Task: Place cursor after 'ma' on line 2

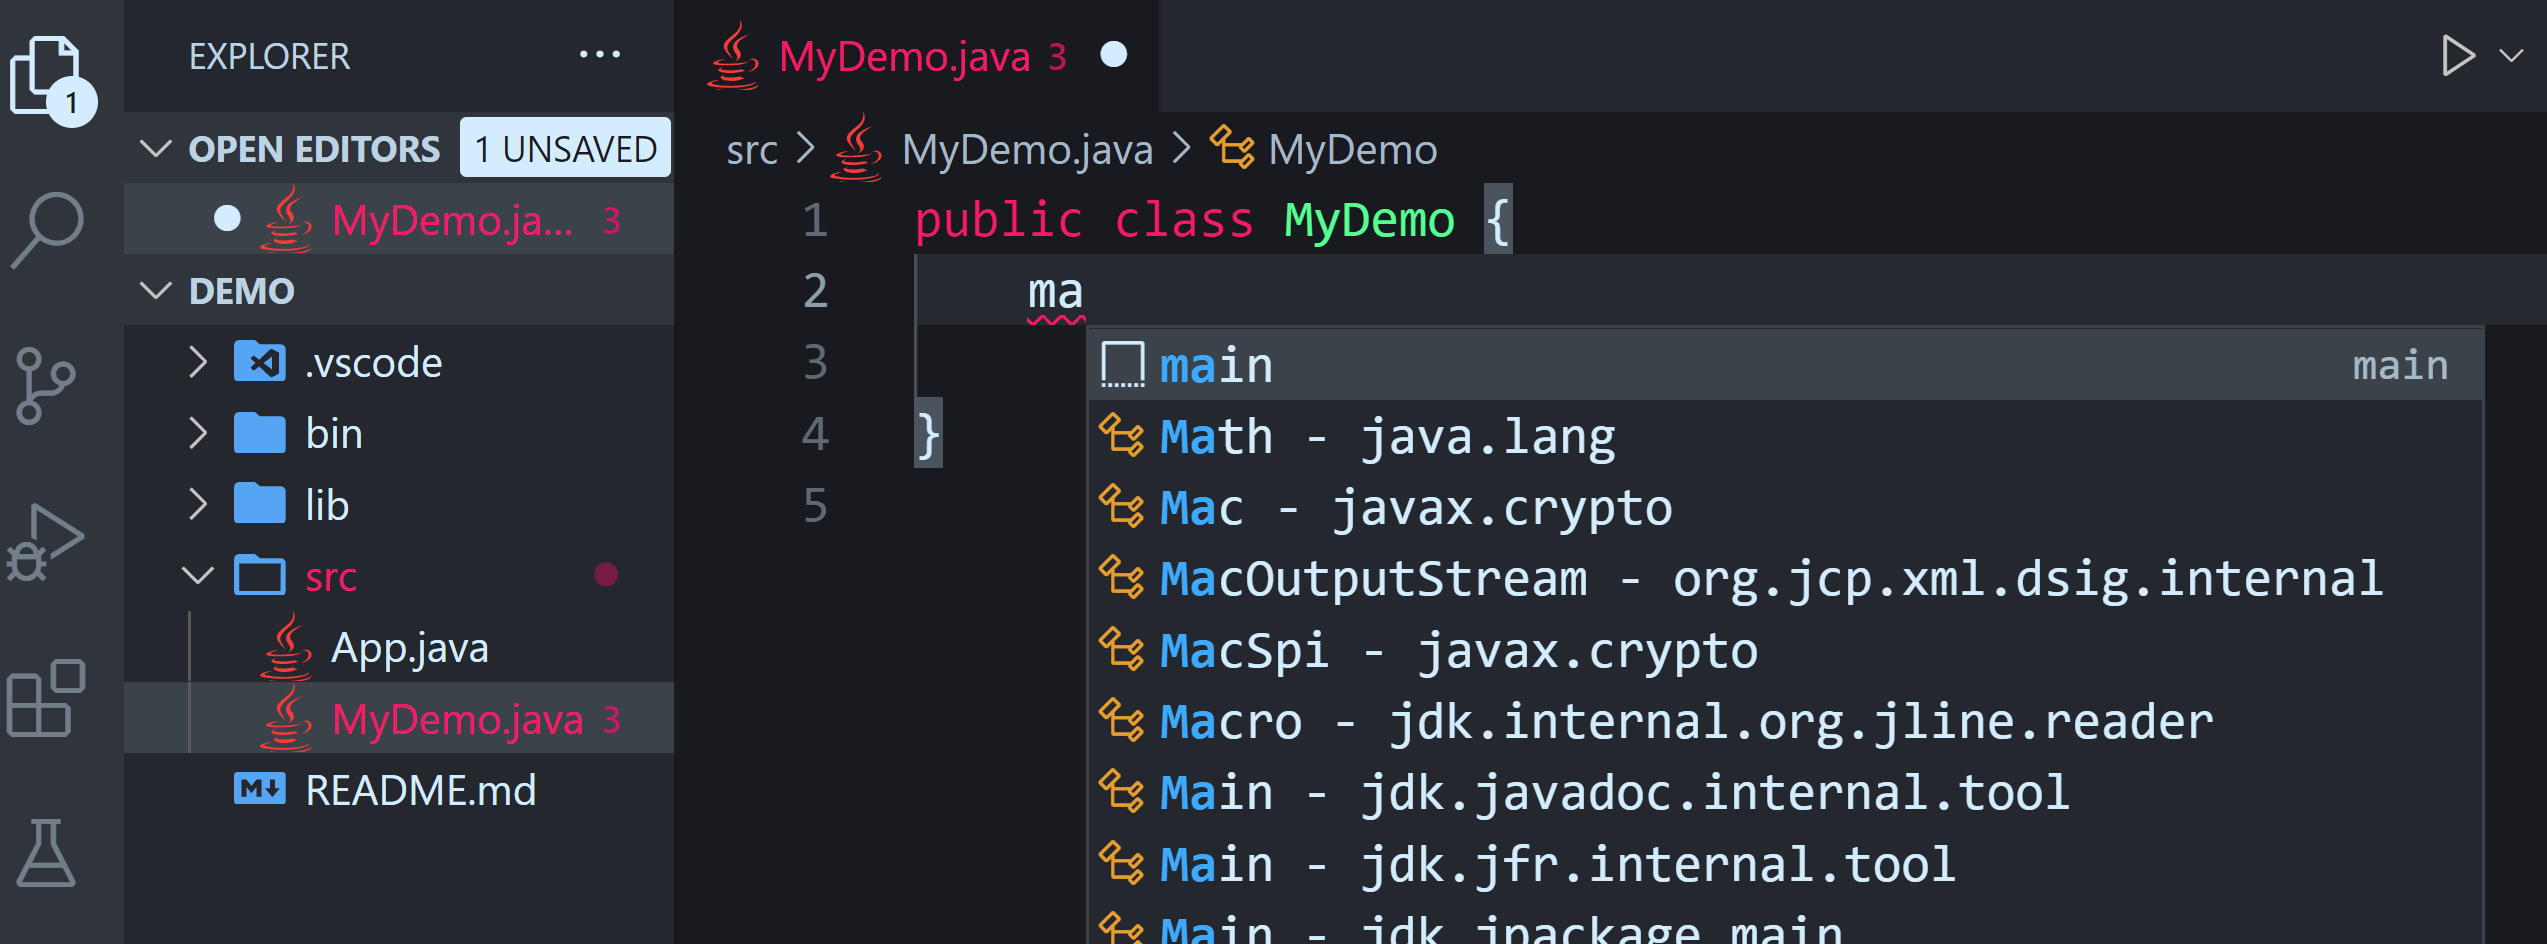Action: (x=1086, y=291)
